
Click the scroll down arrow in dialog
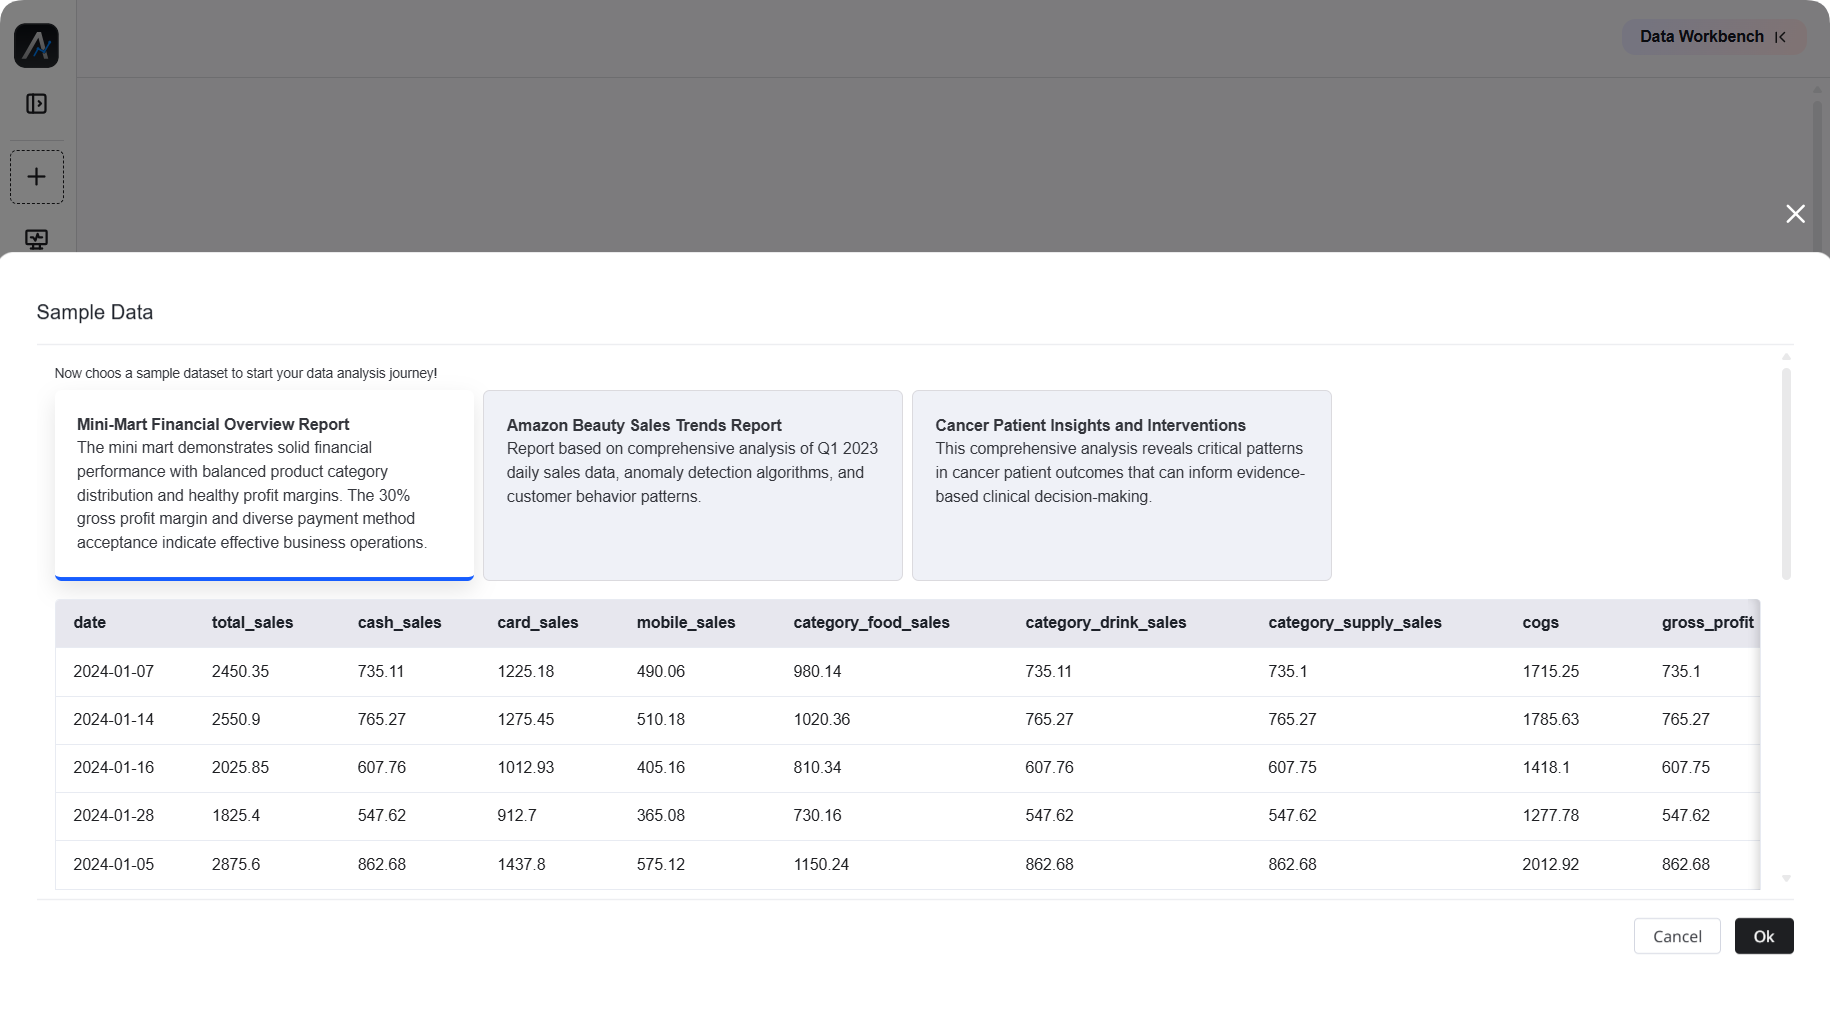click(1786, 879)
